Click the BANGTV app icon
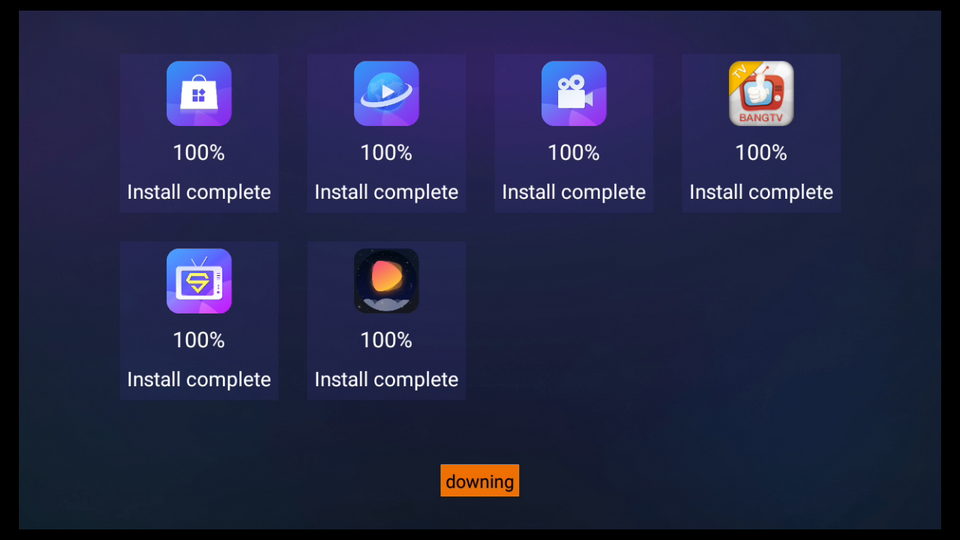This screenshot has width=960, height=540. tap(761, 94)
